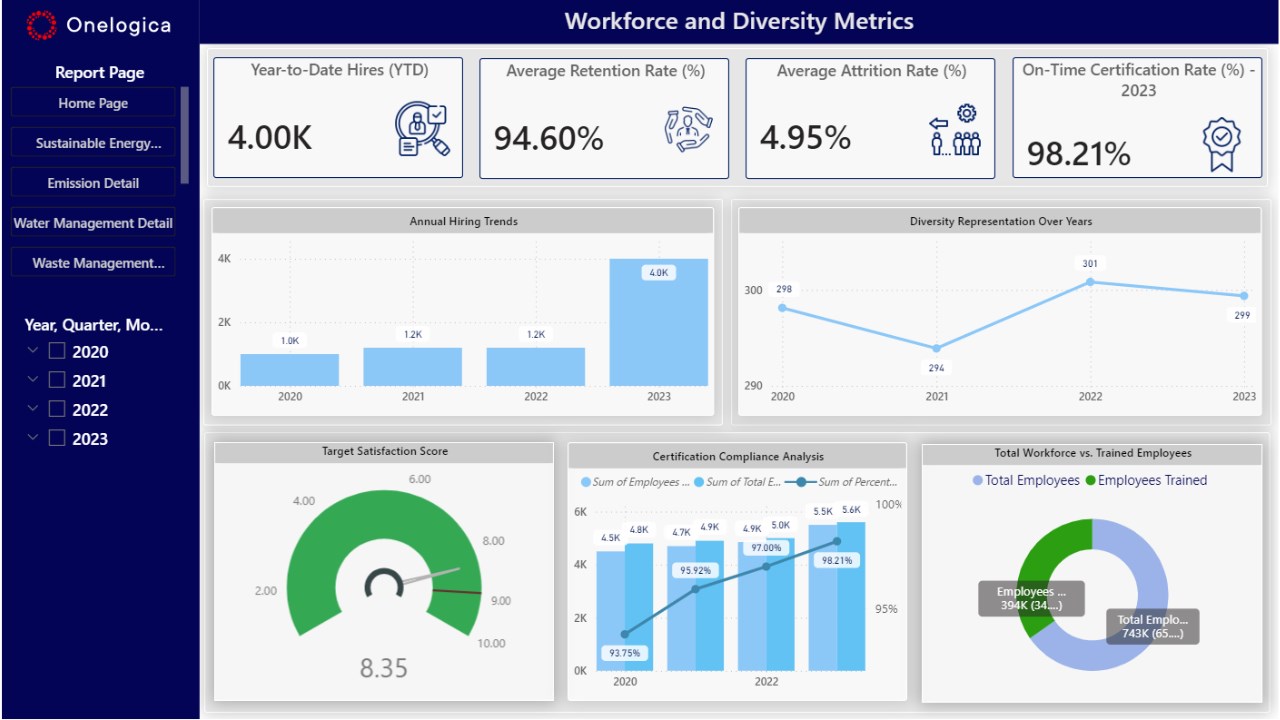Click the Year-to-Date Hires magnifier icon
Screen dimensions: 1280x720
pos(422,130)
